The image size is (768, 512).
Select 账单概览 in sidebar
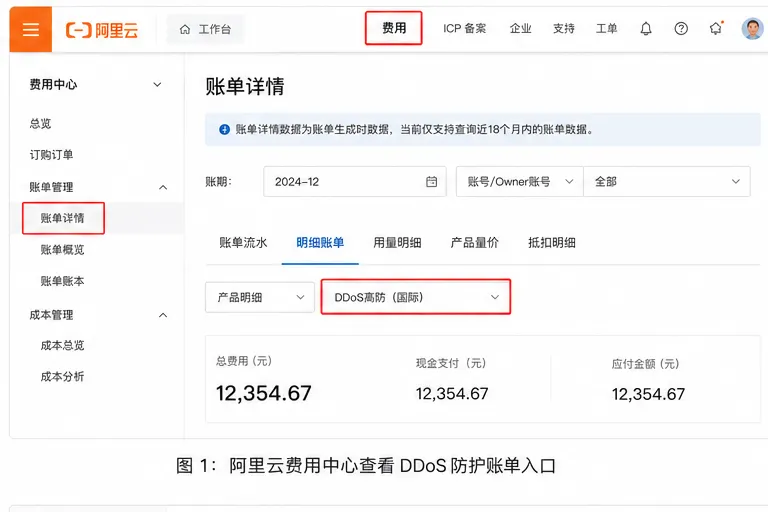(x=62, y=250)
